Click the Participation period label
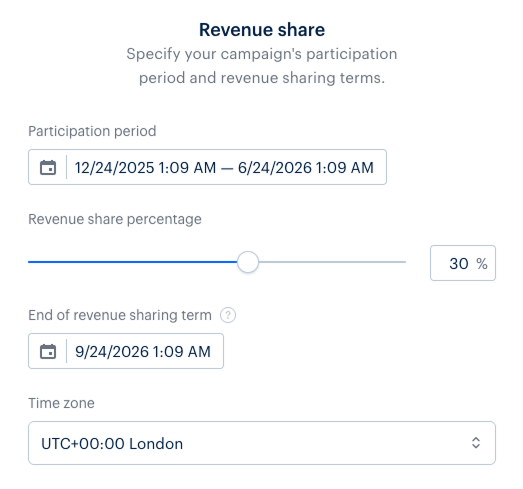This screenshot has width=523, height=489. (92, 131)
